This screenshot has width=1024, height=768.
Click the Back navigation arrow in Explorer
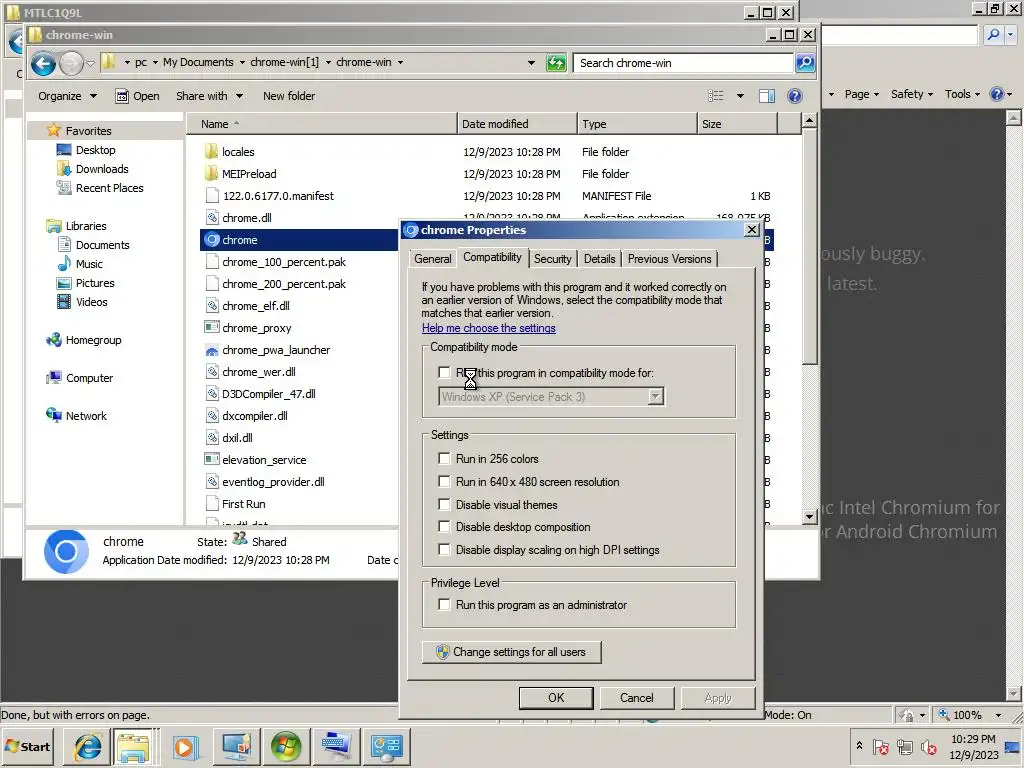[43, 63]
